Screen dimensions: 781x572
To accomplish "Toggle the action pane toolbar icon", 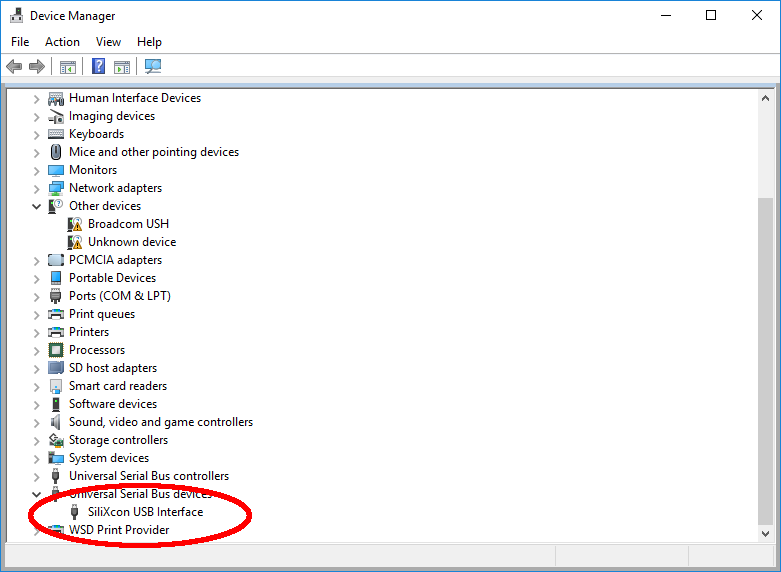I will (x=122, y=66).
